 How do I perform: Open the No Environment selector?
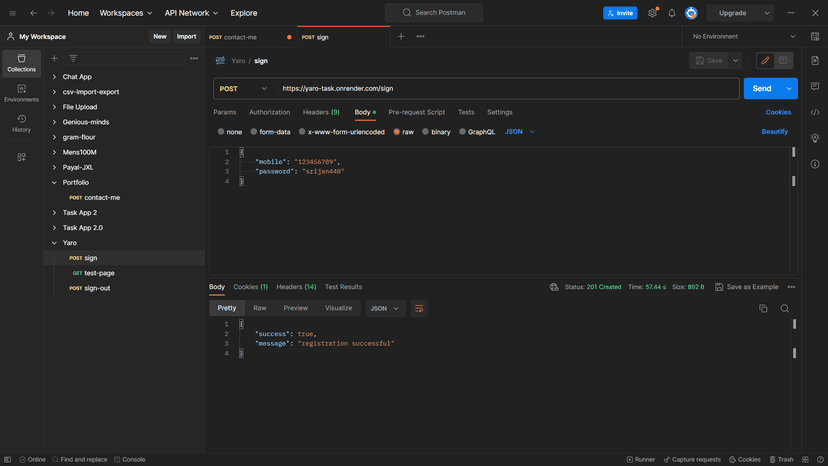(744, 36)
